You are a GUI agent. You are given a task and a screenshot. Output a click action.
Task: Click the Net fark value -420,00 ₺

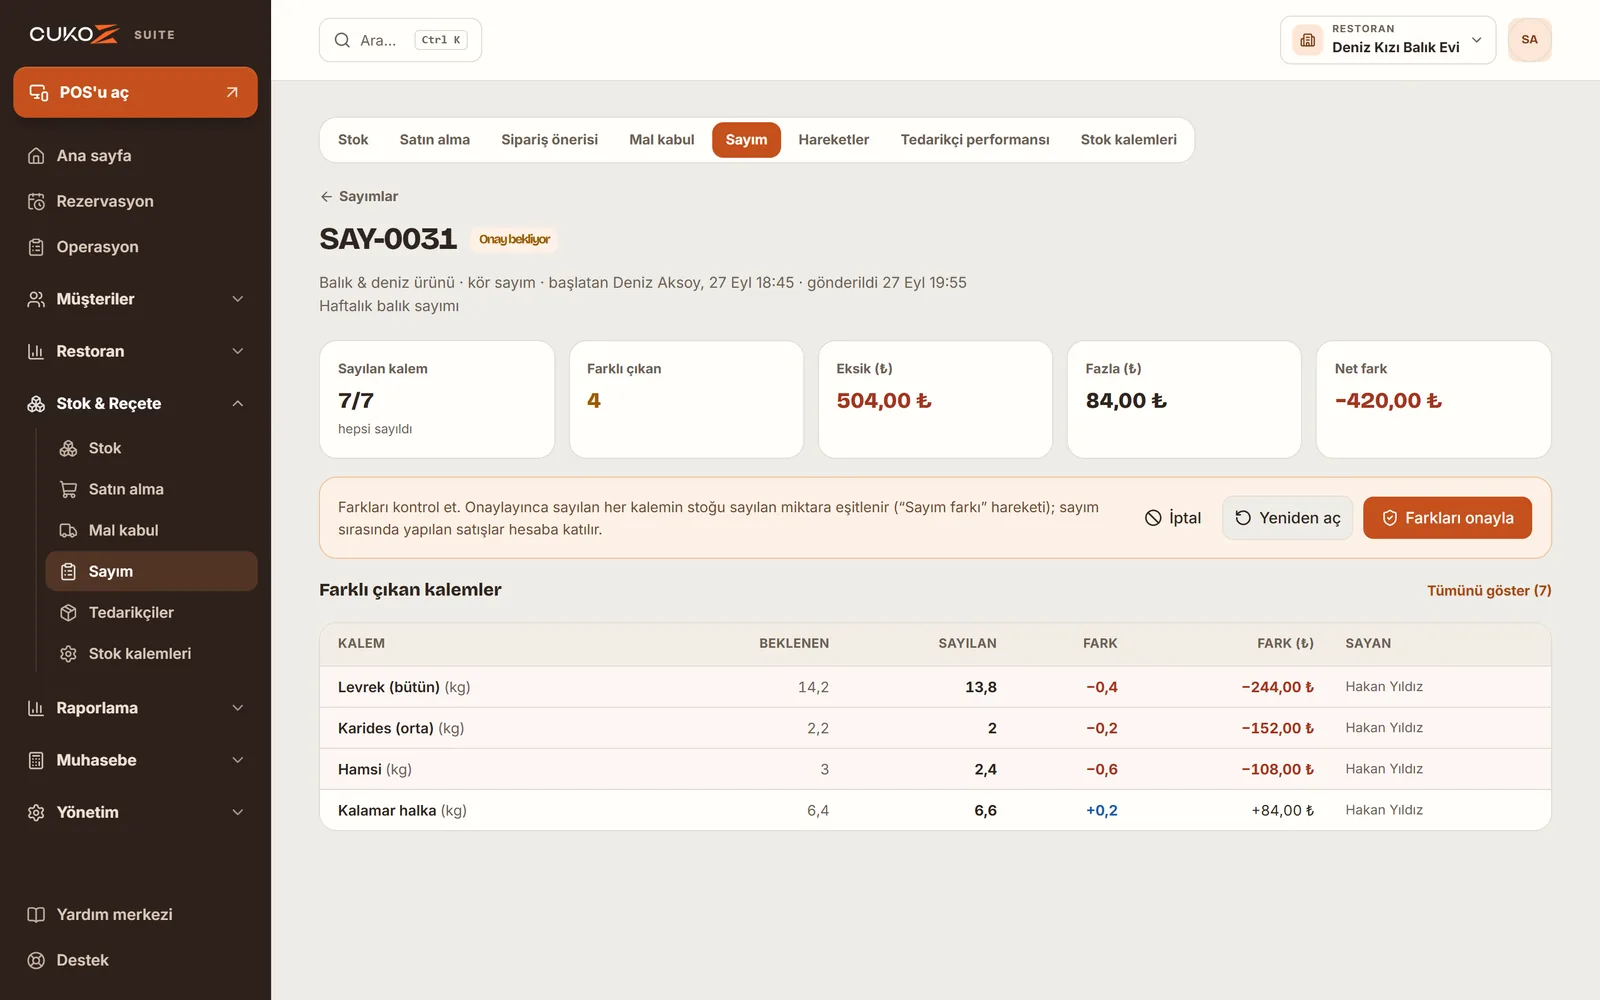[x=1388, y=401]
